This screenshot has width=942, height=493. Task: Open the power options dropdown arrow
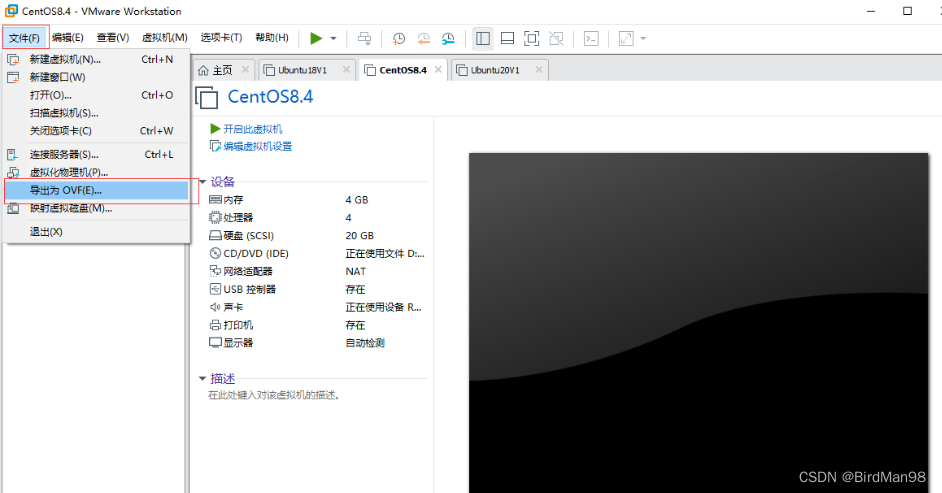point(333,38)
